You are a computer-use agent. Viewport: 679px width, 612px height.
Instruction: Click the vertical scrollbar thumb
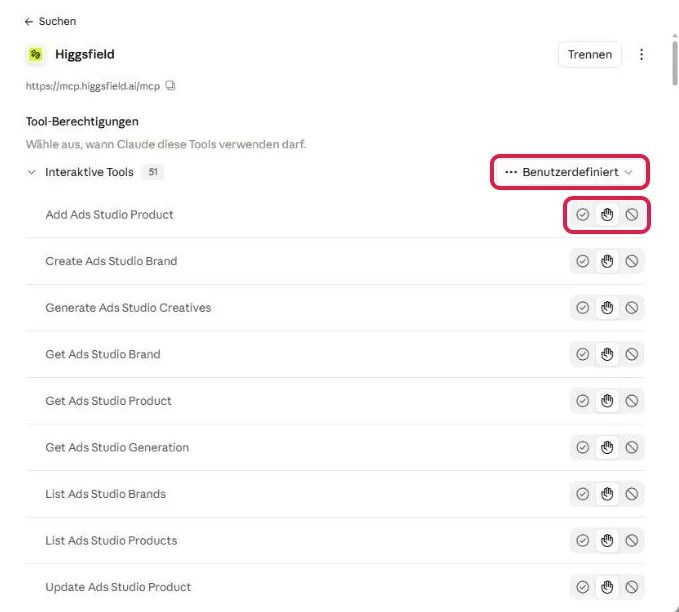coord(675,63)
